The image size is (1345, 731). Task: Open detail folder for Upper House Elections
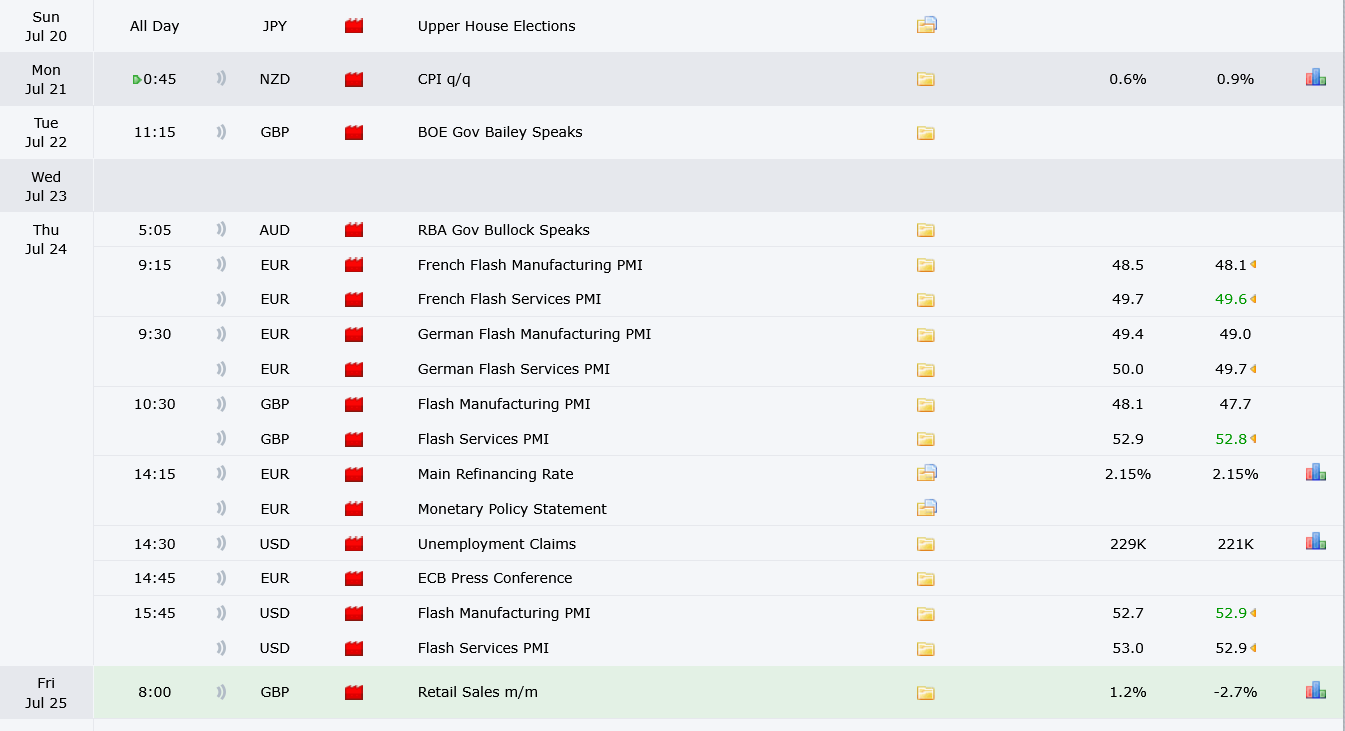point(926,26)
